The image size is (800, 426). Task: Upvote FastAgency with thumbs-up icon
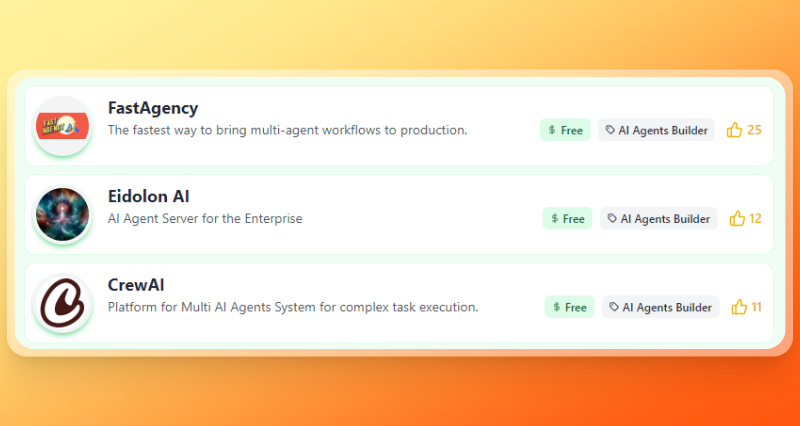point(734,130)
